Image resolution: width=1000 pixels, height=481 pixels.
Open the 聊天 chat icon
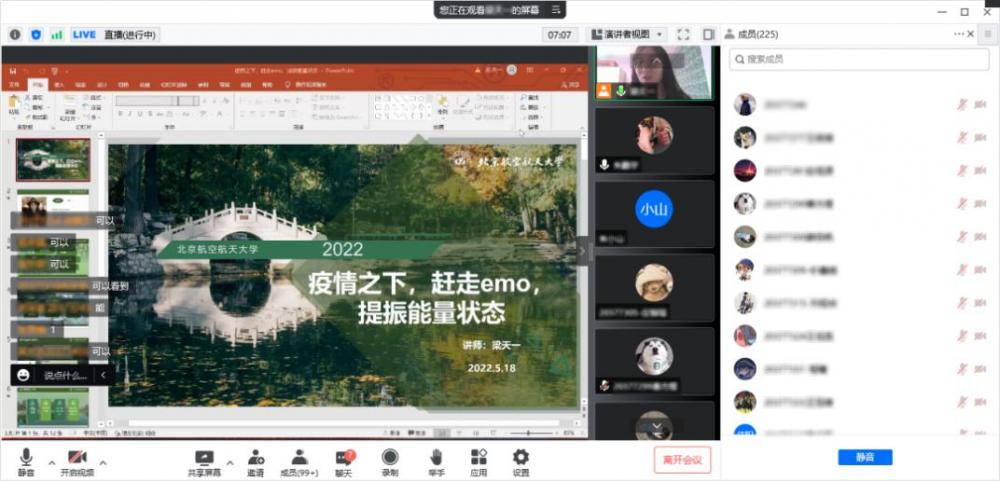coord(345,460)
